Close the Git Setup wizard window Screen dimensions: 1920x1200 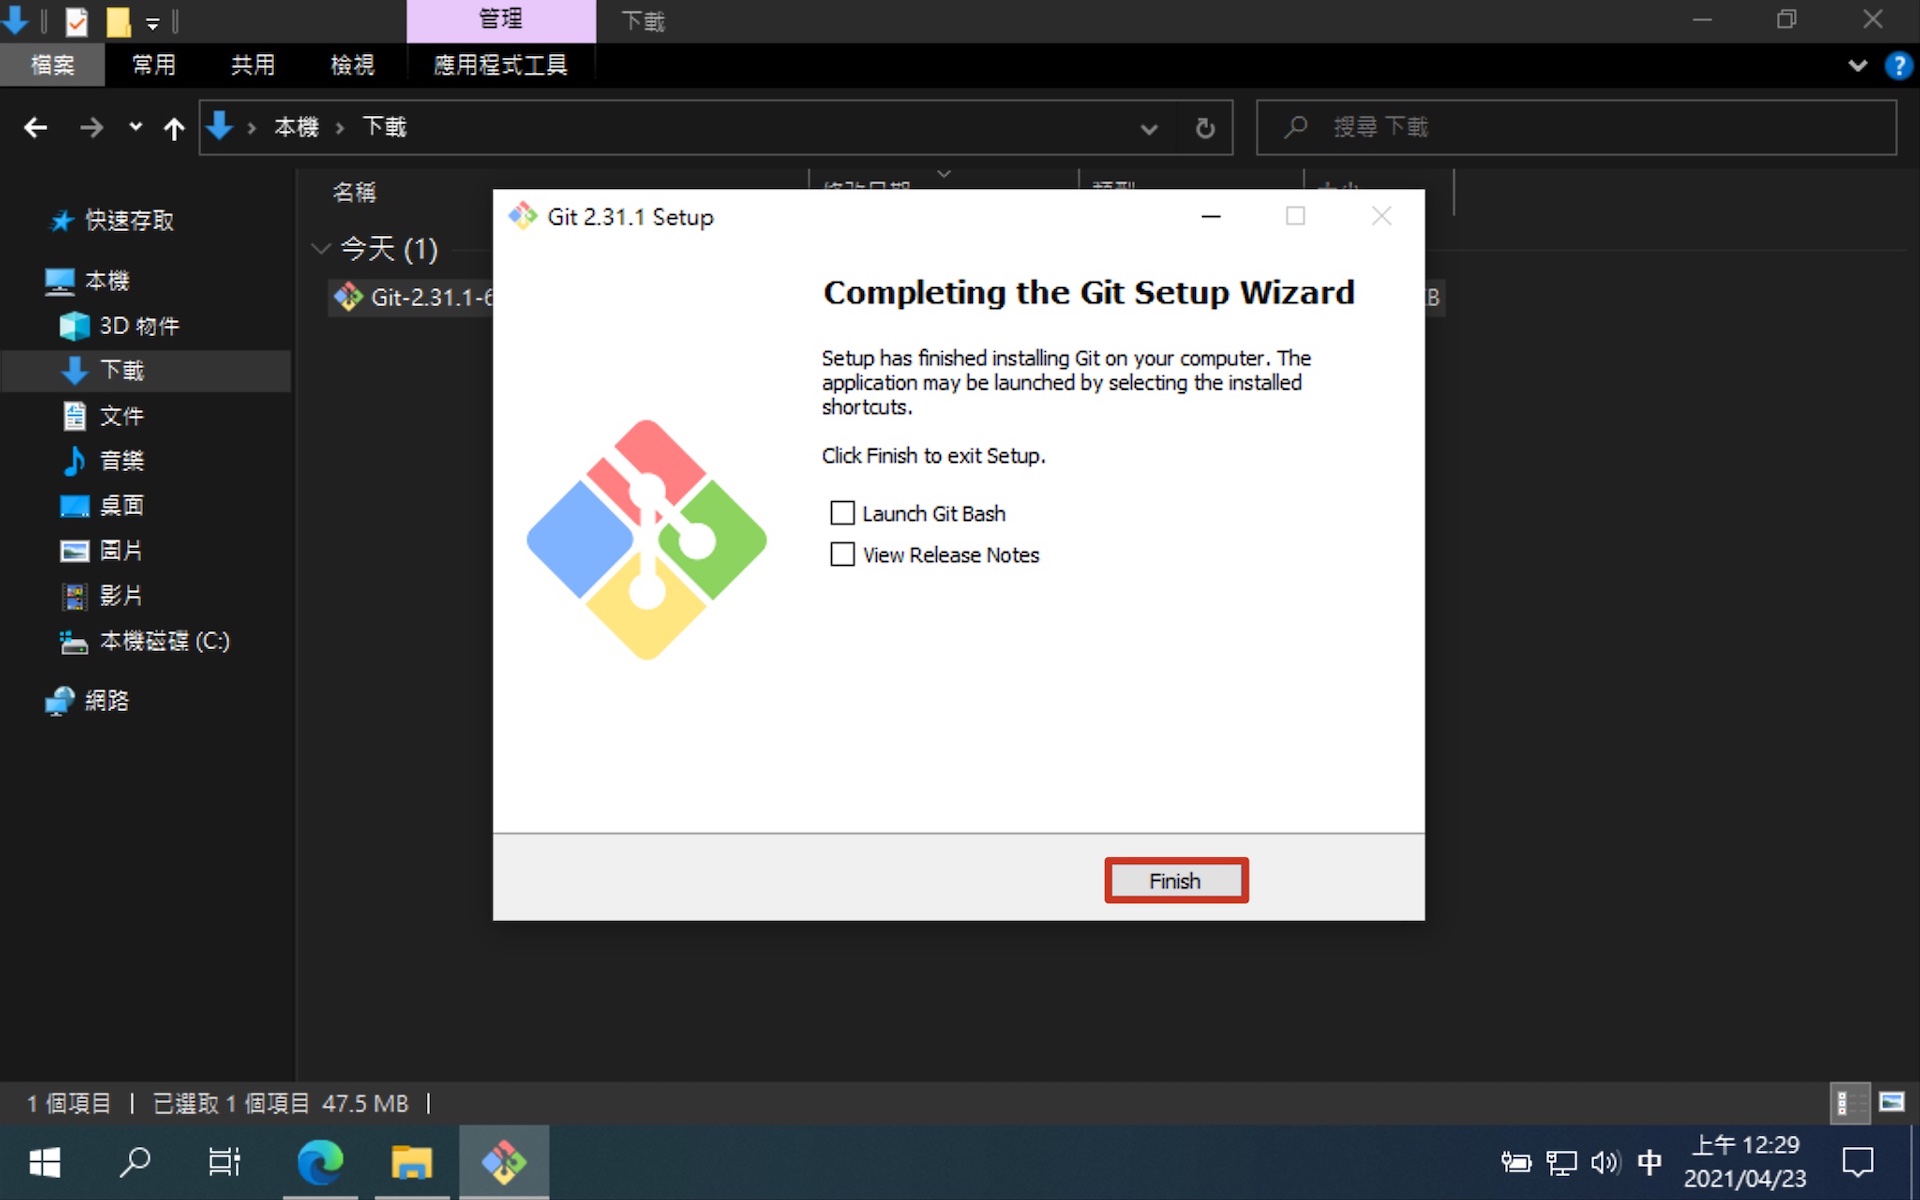(x=1381, y=216)
